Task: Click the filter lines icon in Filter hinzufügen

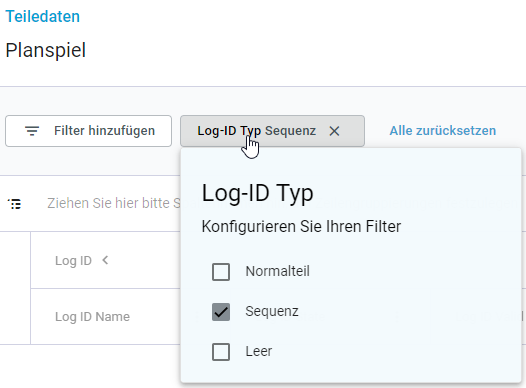Action: (32, 131)
